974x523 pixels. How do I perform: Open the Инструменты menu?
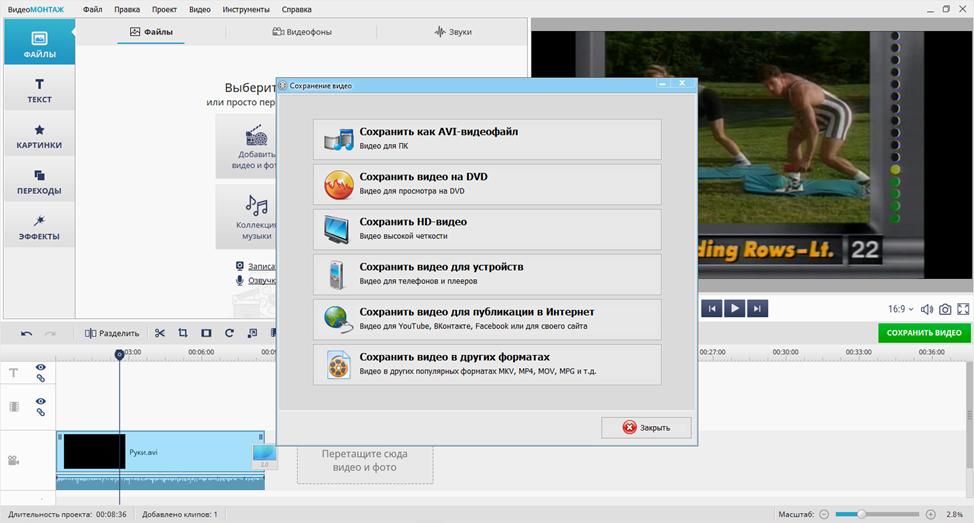pos(246,9)
